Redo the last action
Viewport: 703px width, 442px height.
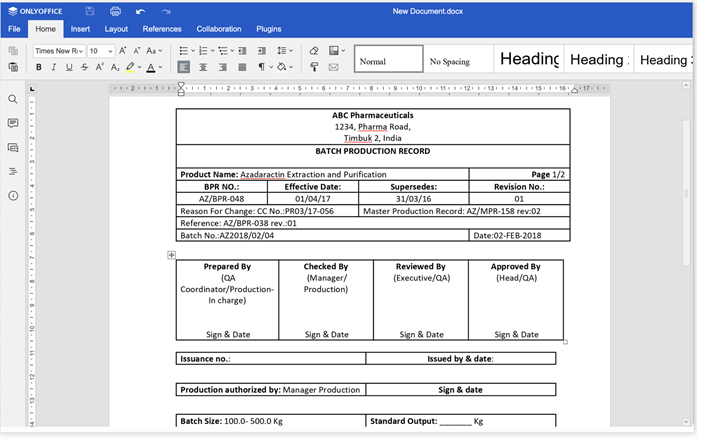click(x=166, y=12)
